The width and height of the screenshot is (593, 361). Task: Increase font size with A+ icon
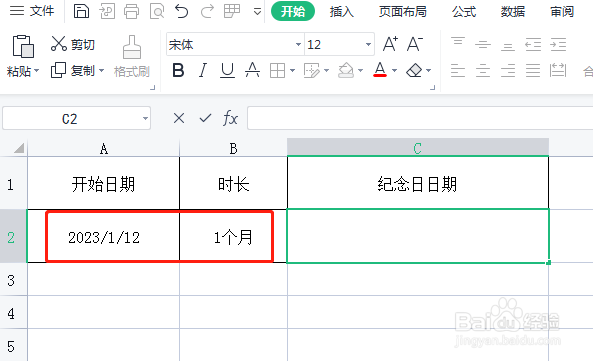[x=390, y=44]
